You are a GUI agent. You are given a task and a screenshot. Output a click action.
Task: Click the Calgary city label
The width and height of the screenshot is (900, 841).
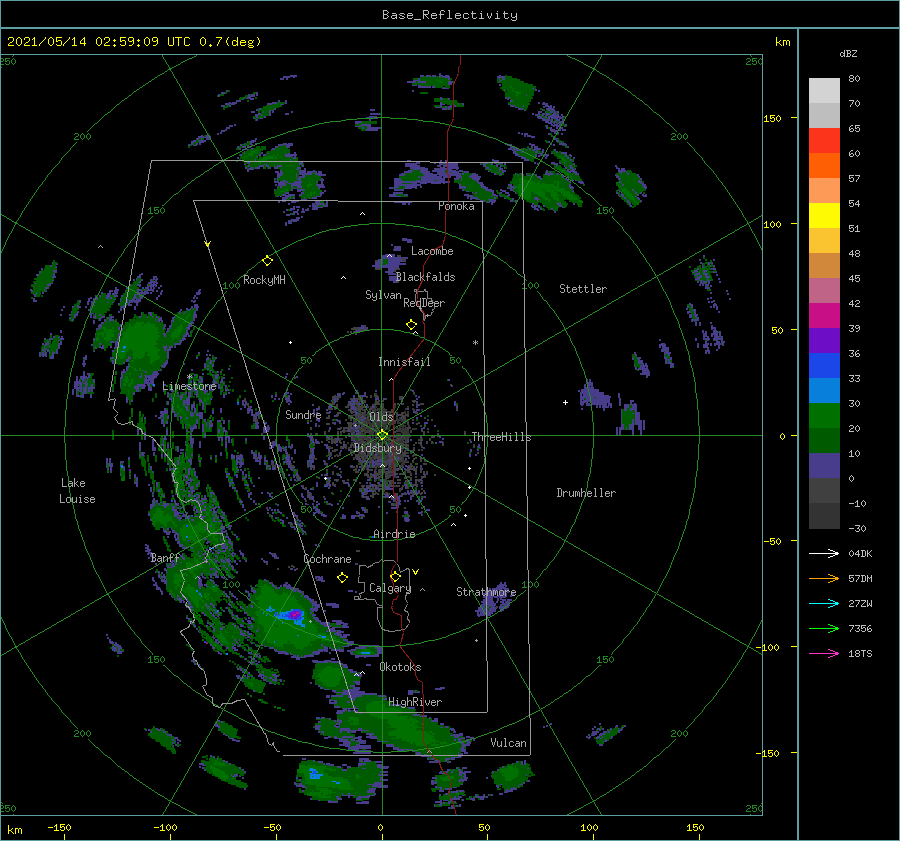coord(390,588)
